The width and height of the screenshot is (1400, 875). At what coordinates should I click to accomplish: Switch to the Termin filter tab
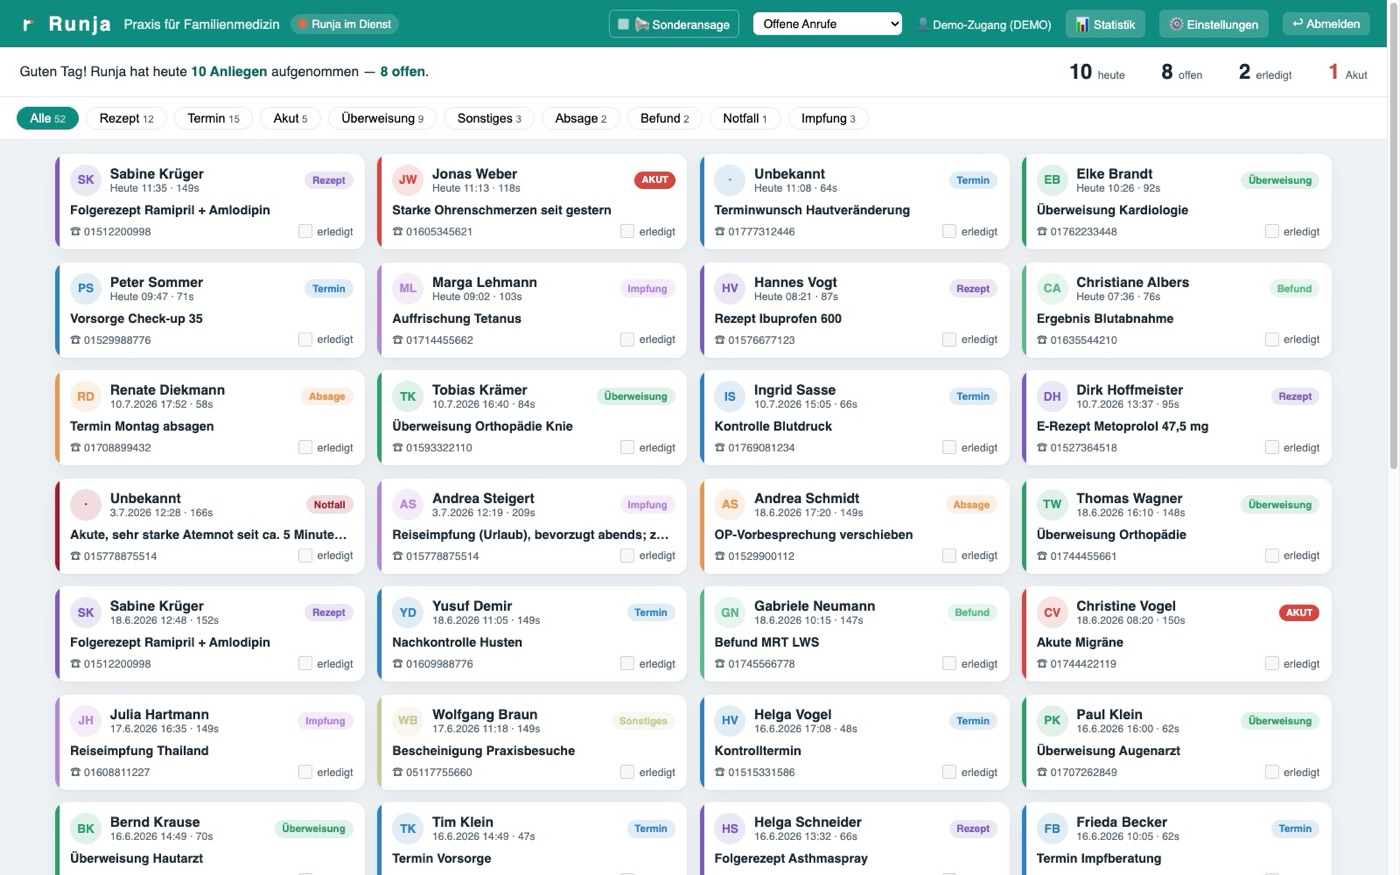point(214,118)
